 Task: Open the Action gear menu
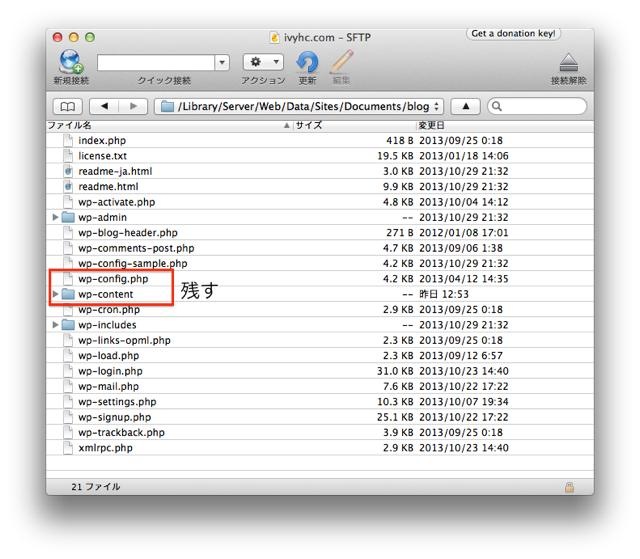263,62
